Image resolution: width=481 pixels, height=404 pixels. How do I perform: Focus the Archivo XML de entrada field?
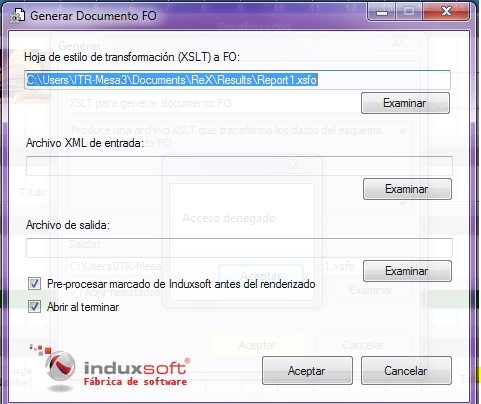coord(239,166)
